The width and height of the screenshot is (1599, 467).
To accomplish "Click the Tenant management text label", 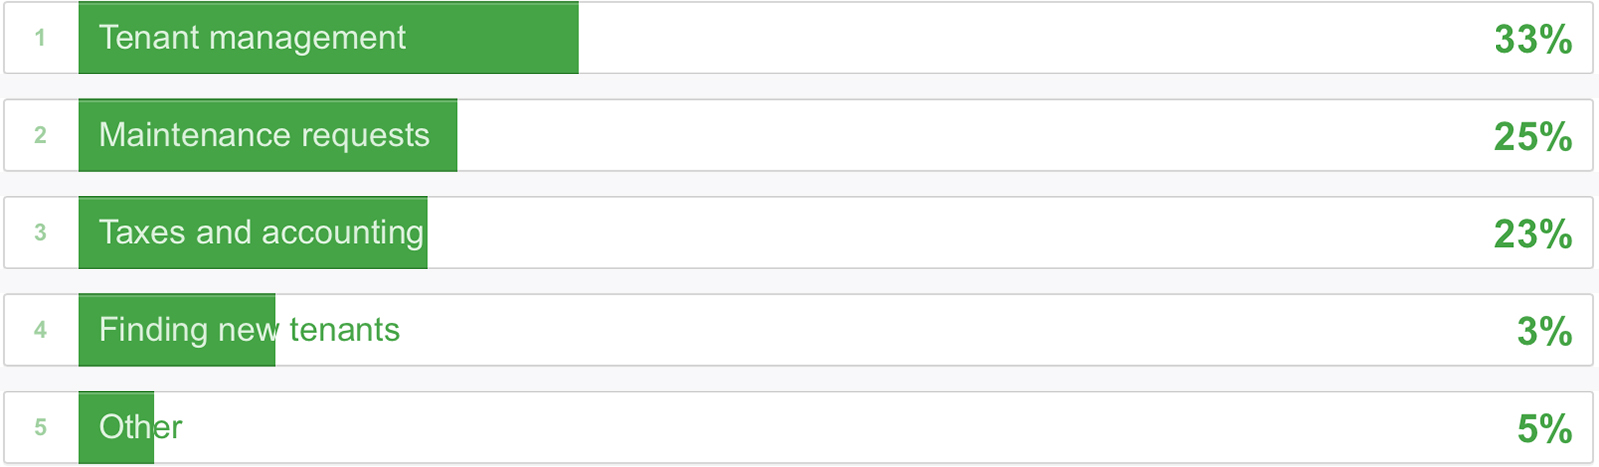I will pos(252,38).
